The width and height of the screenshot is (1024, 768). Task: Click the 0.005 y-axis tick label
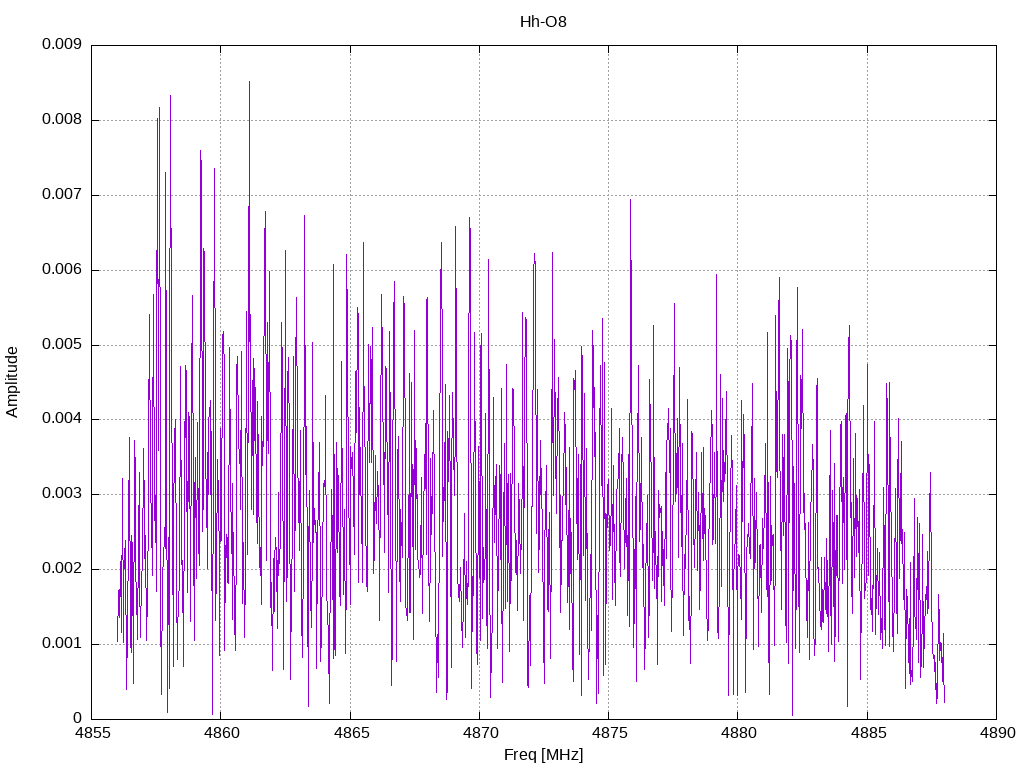tap(62, 344)
